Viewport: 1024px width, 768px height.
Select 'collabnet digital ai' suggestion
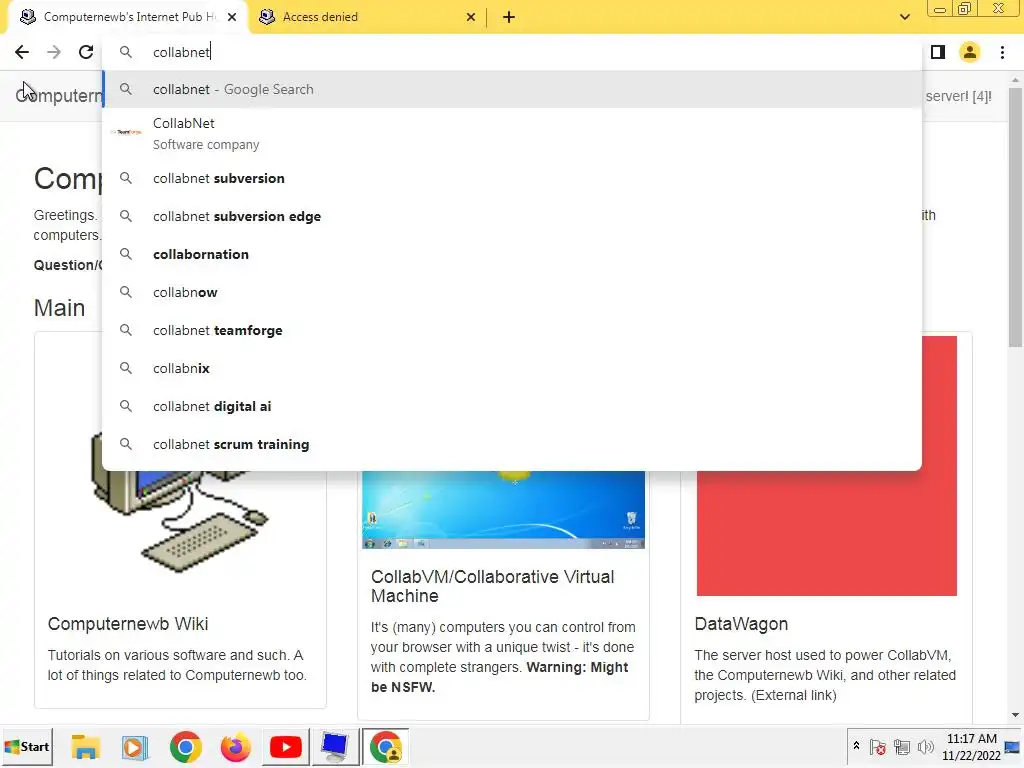(512, 406)
